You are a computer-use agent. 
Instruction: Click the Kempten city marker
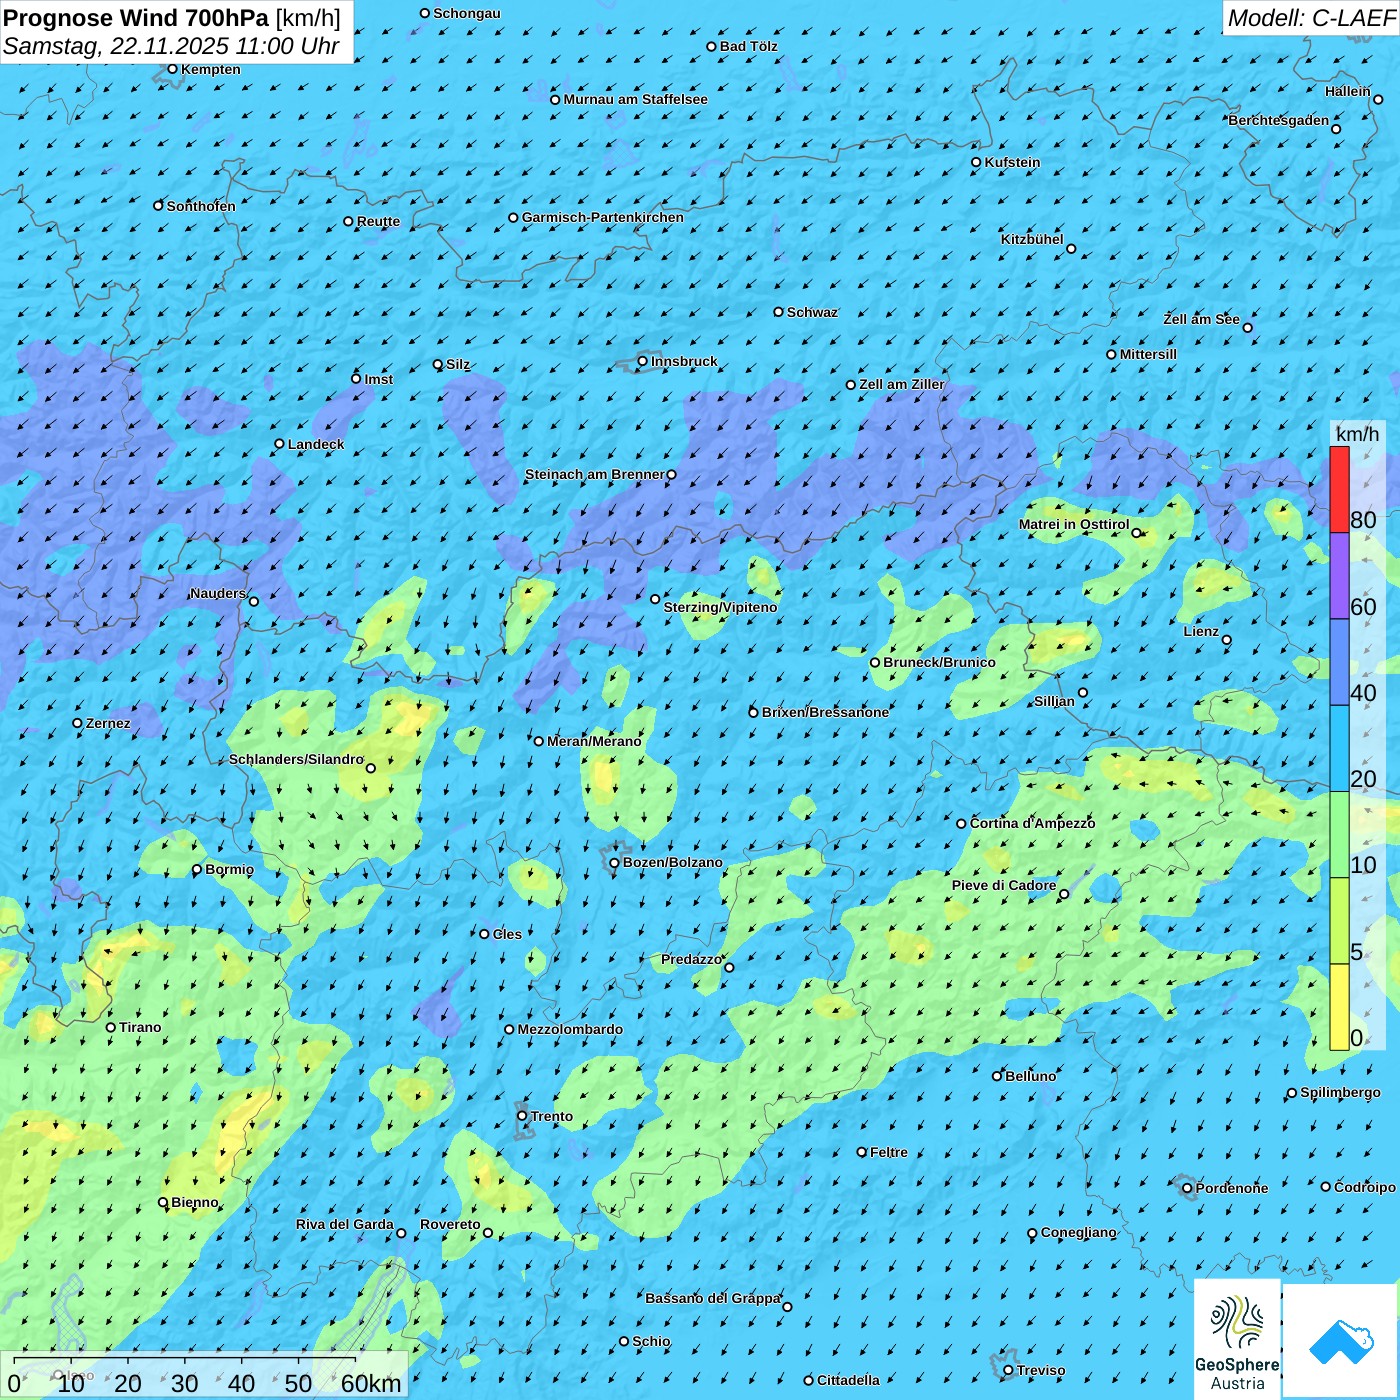click(172, 69)
